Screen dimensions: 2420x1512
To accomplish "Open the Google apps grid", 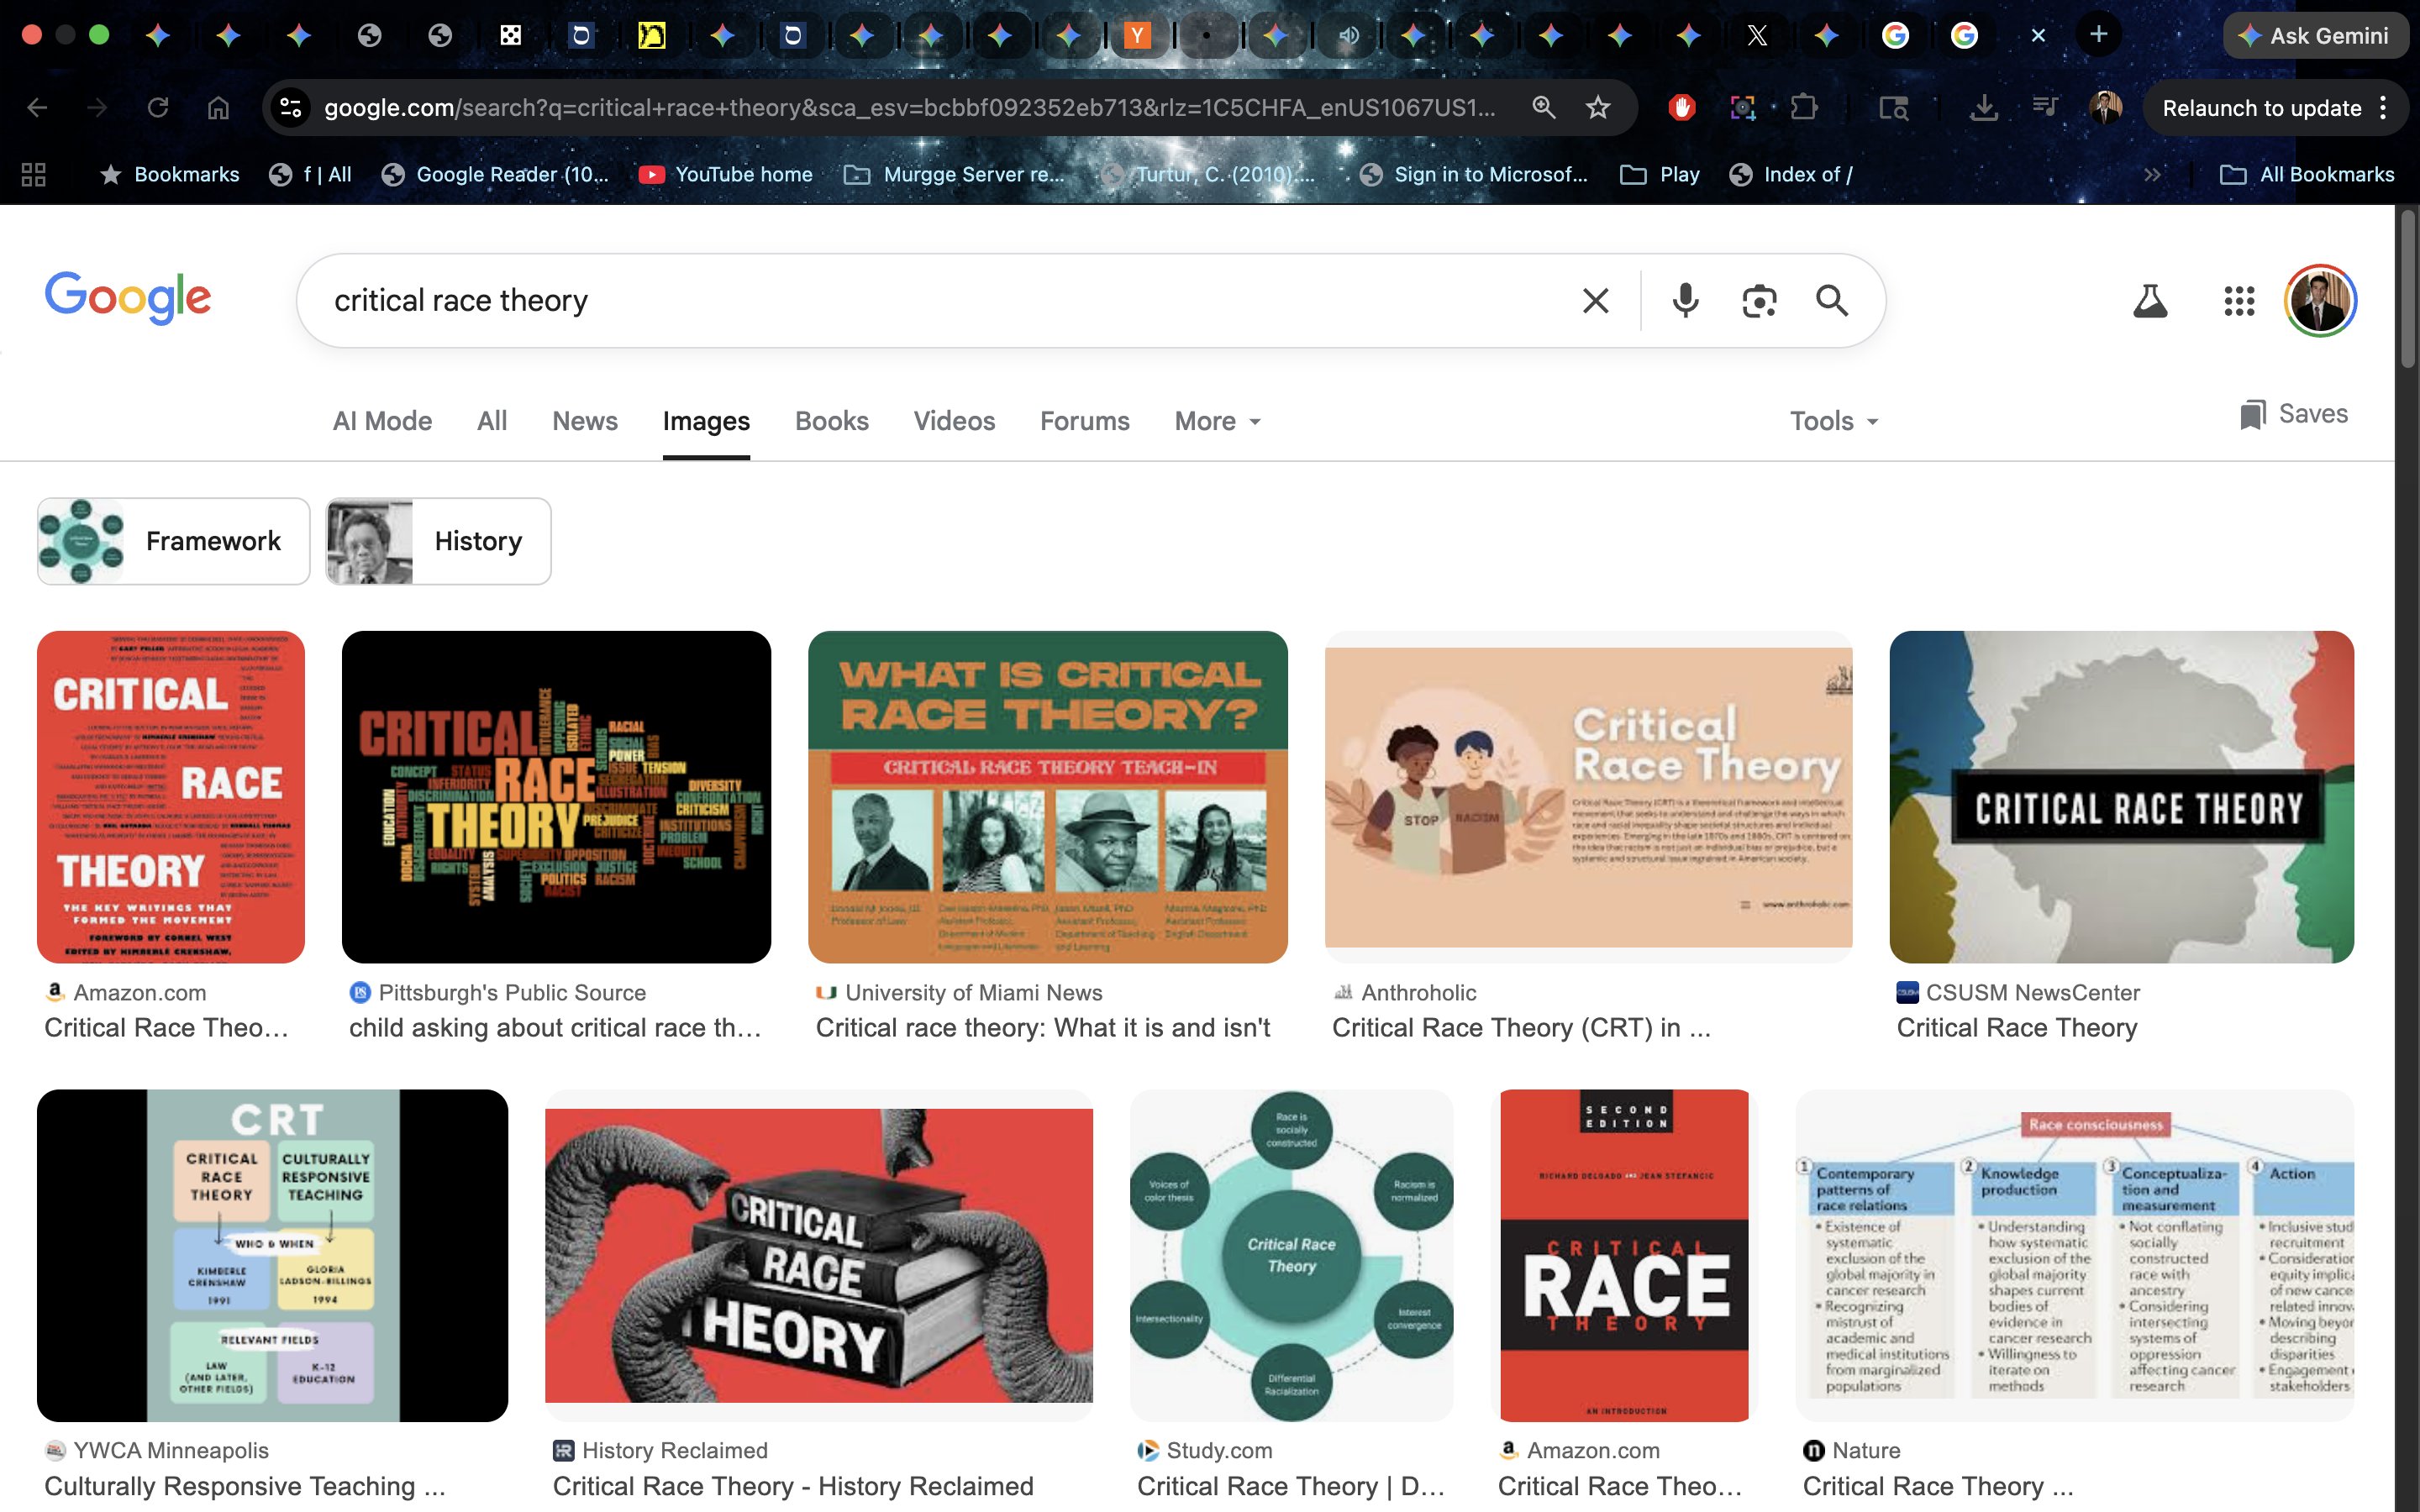I will point(2239,300).
